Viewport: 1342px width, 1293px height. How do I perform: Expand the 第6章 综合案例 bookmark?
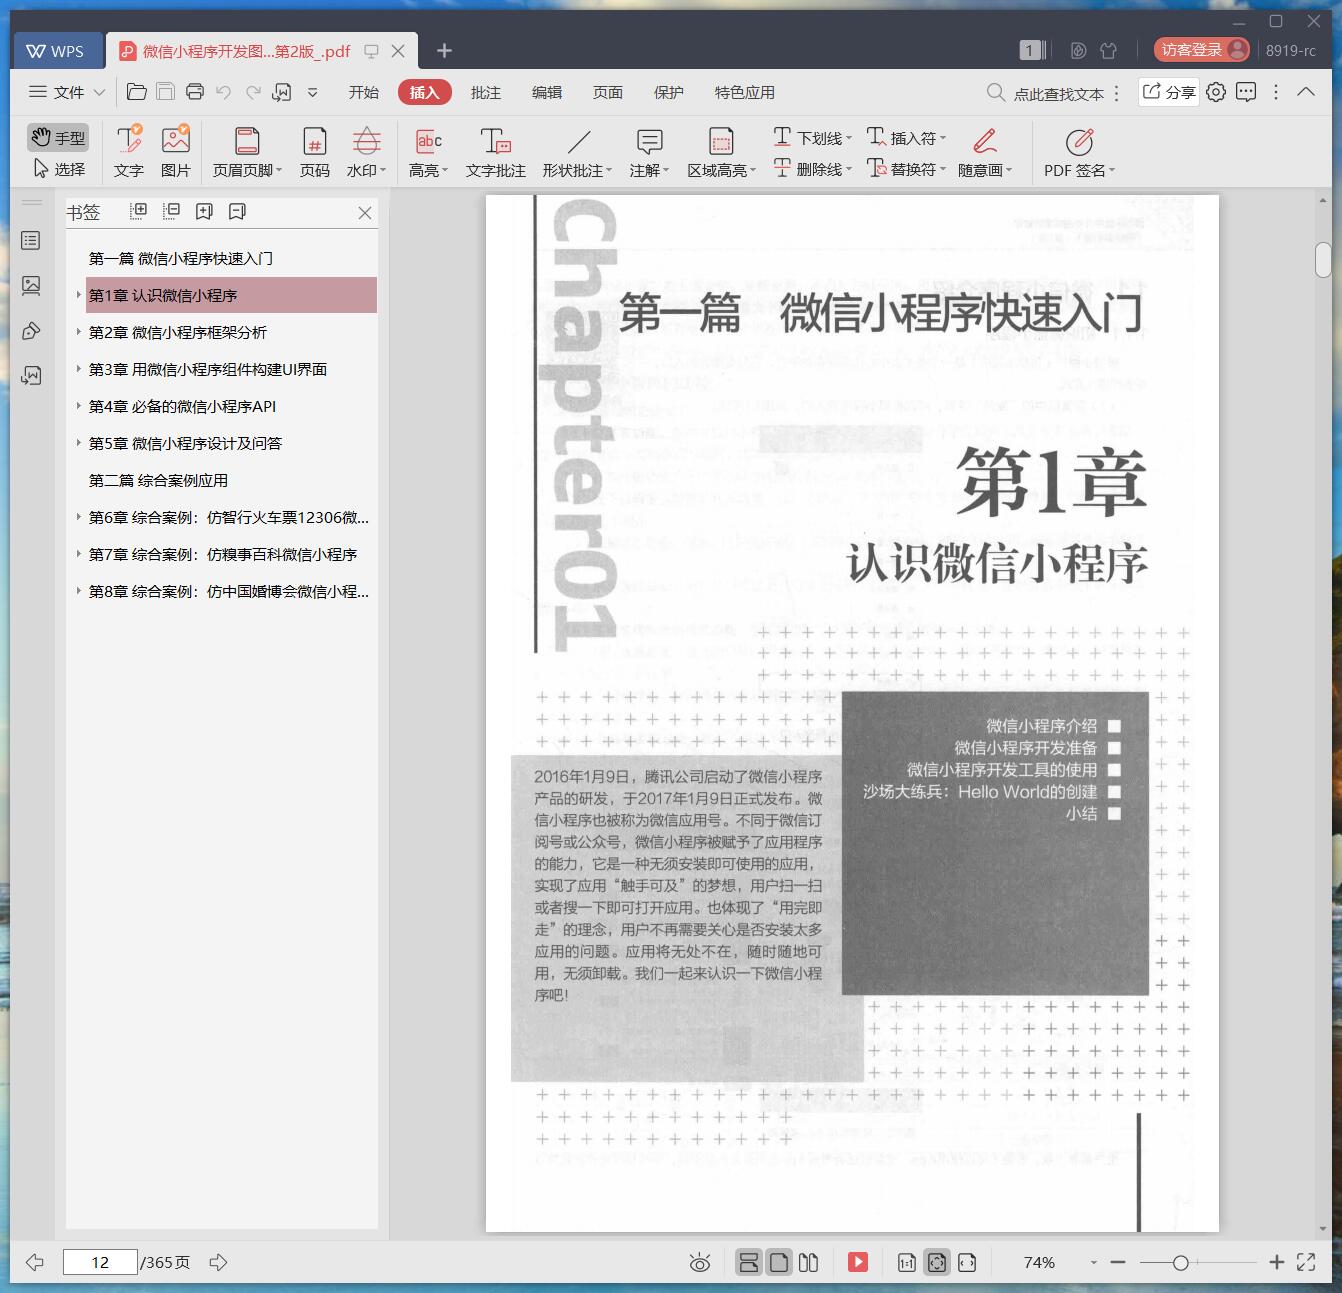[78, 517]
